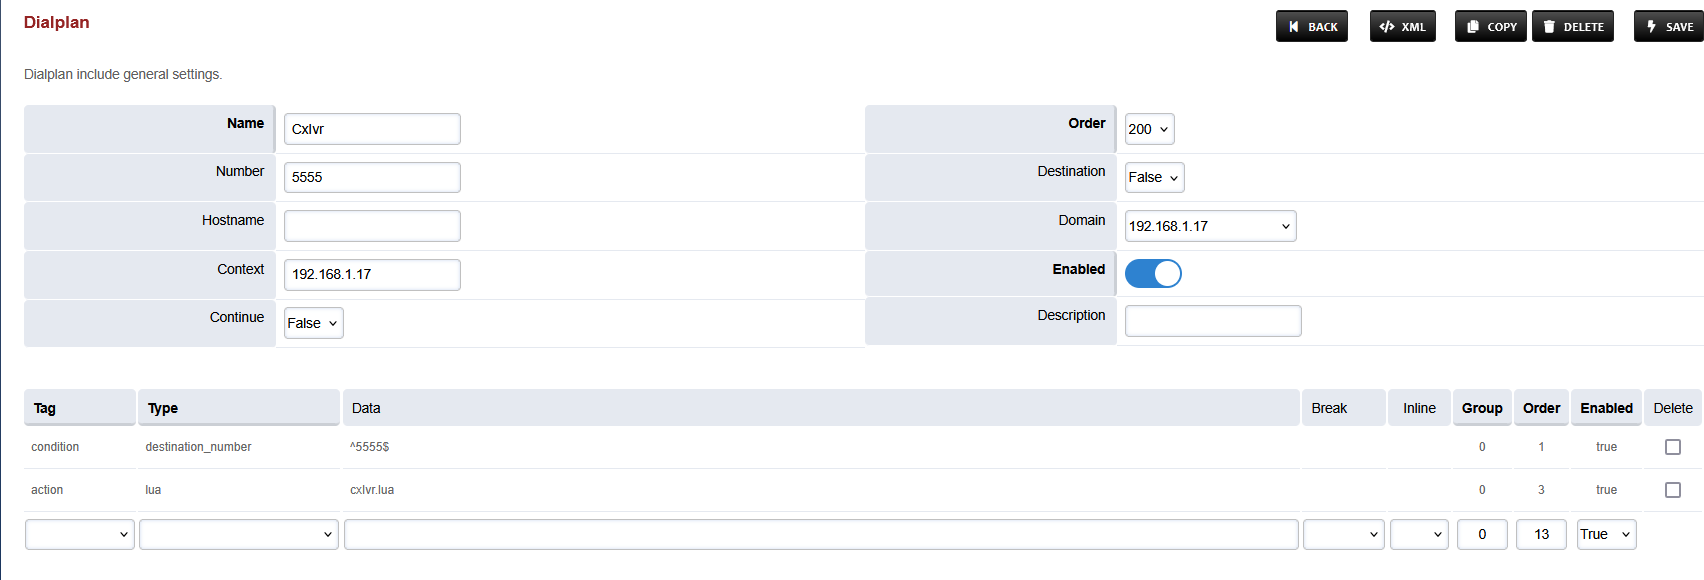The height and width of the screenshot is (580, 1704).
Task: Open the Domain 192.168.1.17 dropdown
Action: click(1210, 226)
